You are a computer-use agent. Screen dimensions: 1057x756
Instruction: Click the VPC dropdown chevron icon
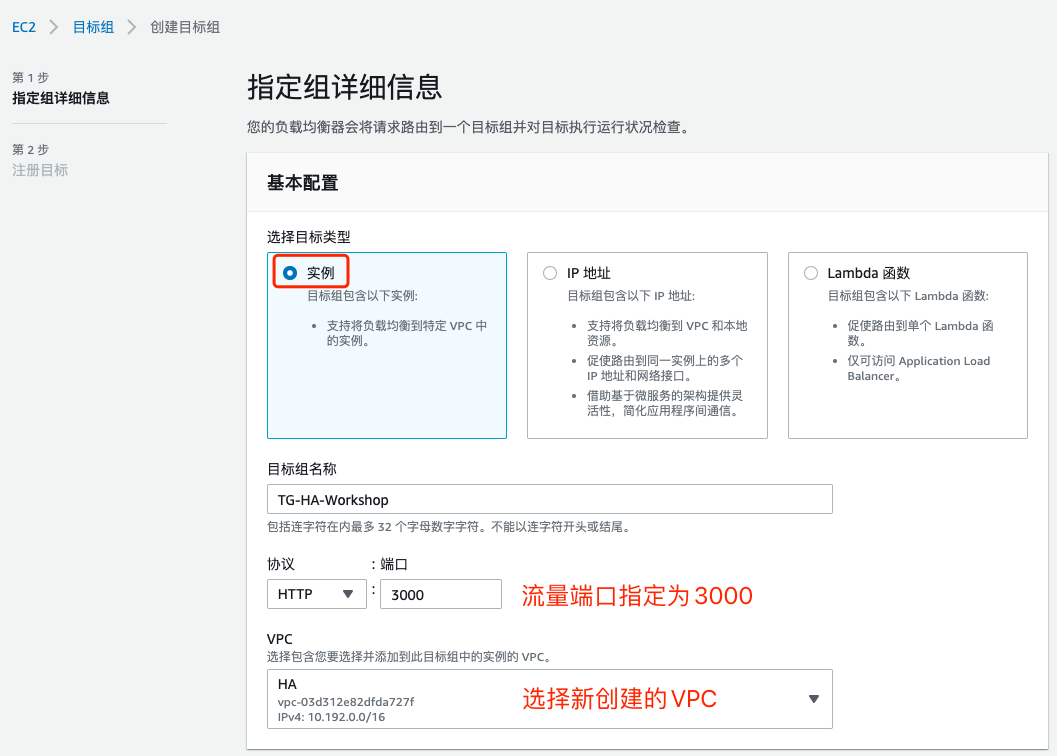[813, 698]
